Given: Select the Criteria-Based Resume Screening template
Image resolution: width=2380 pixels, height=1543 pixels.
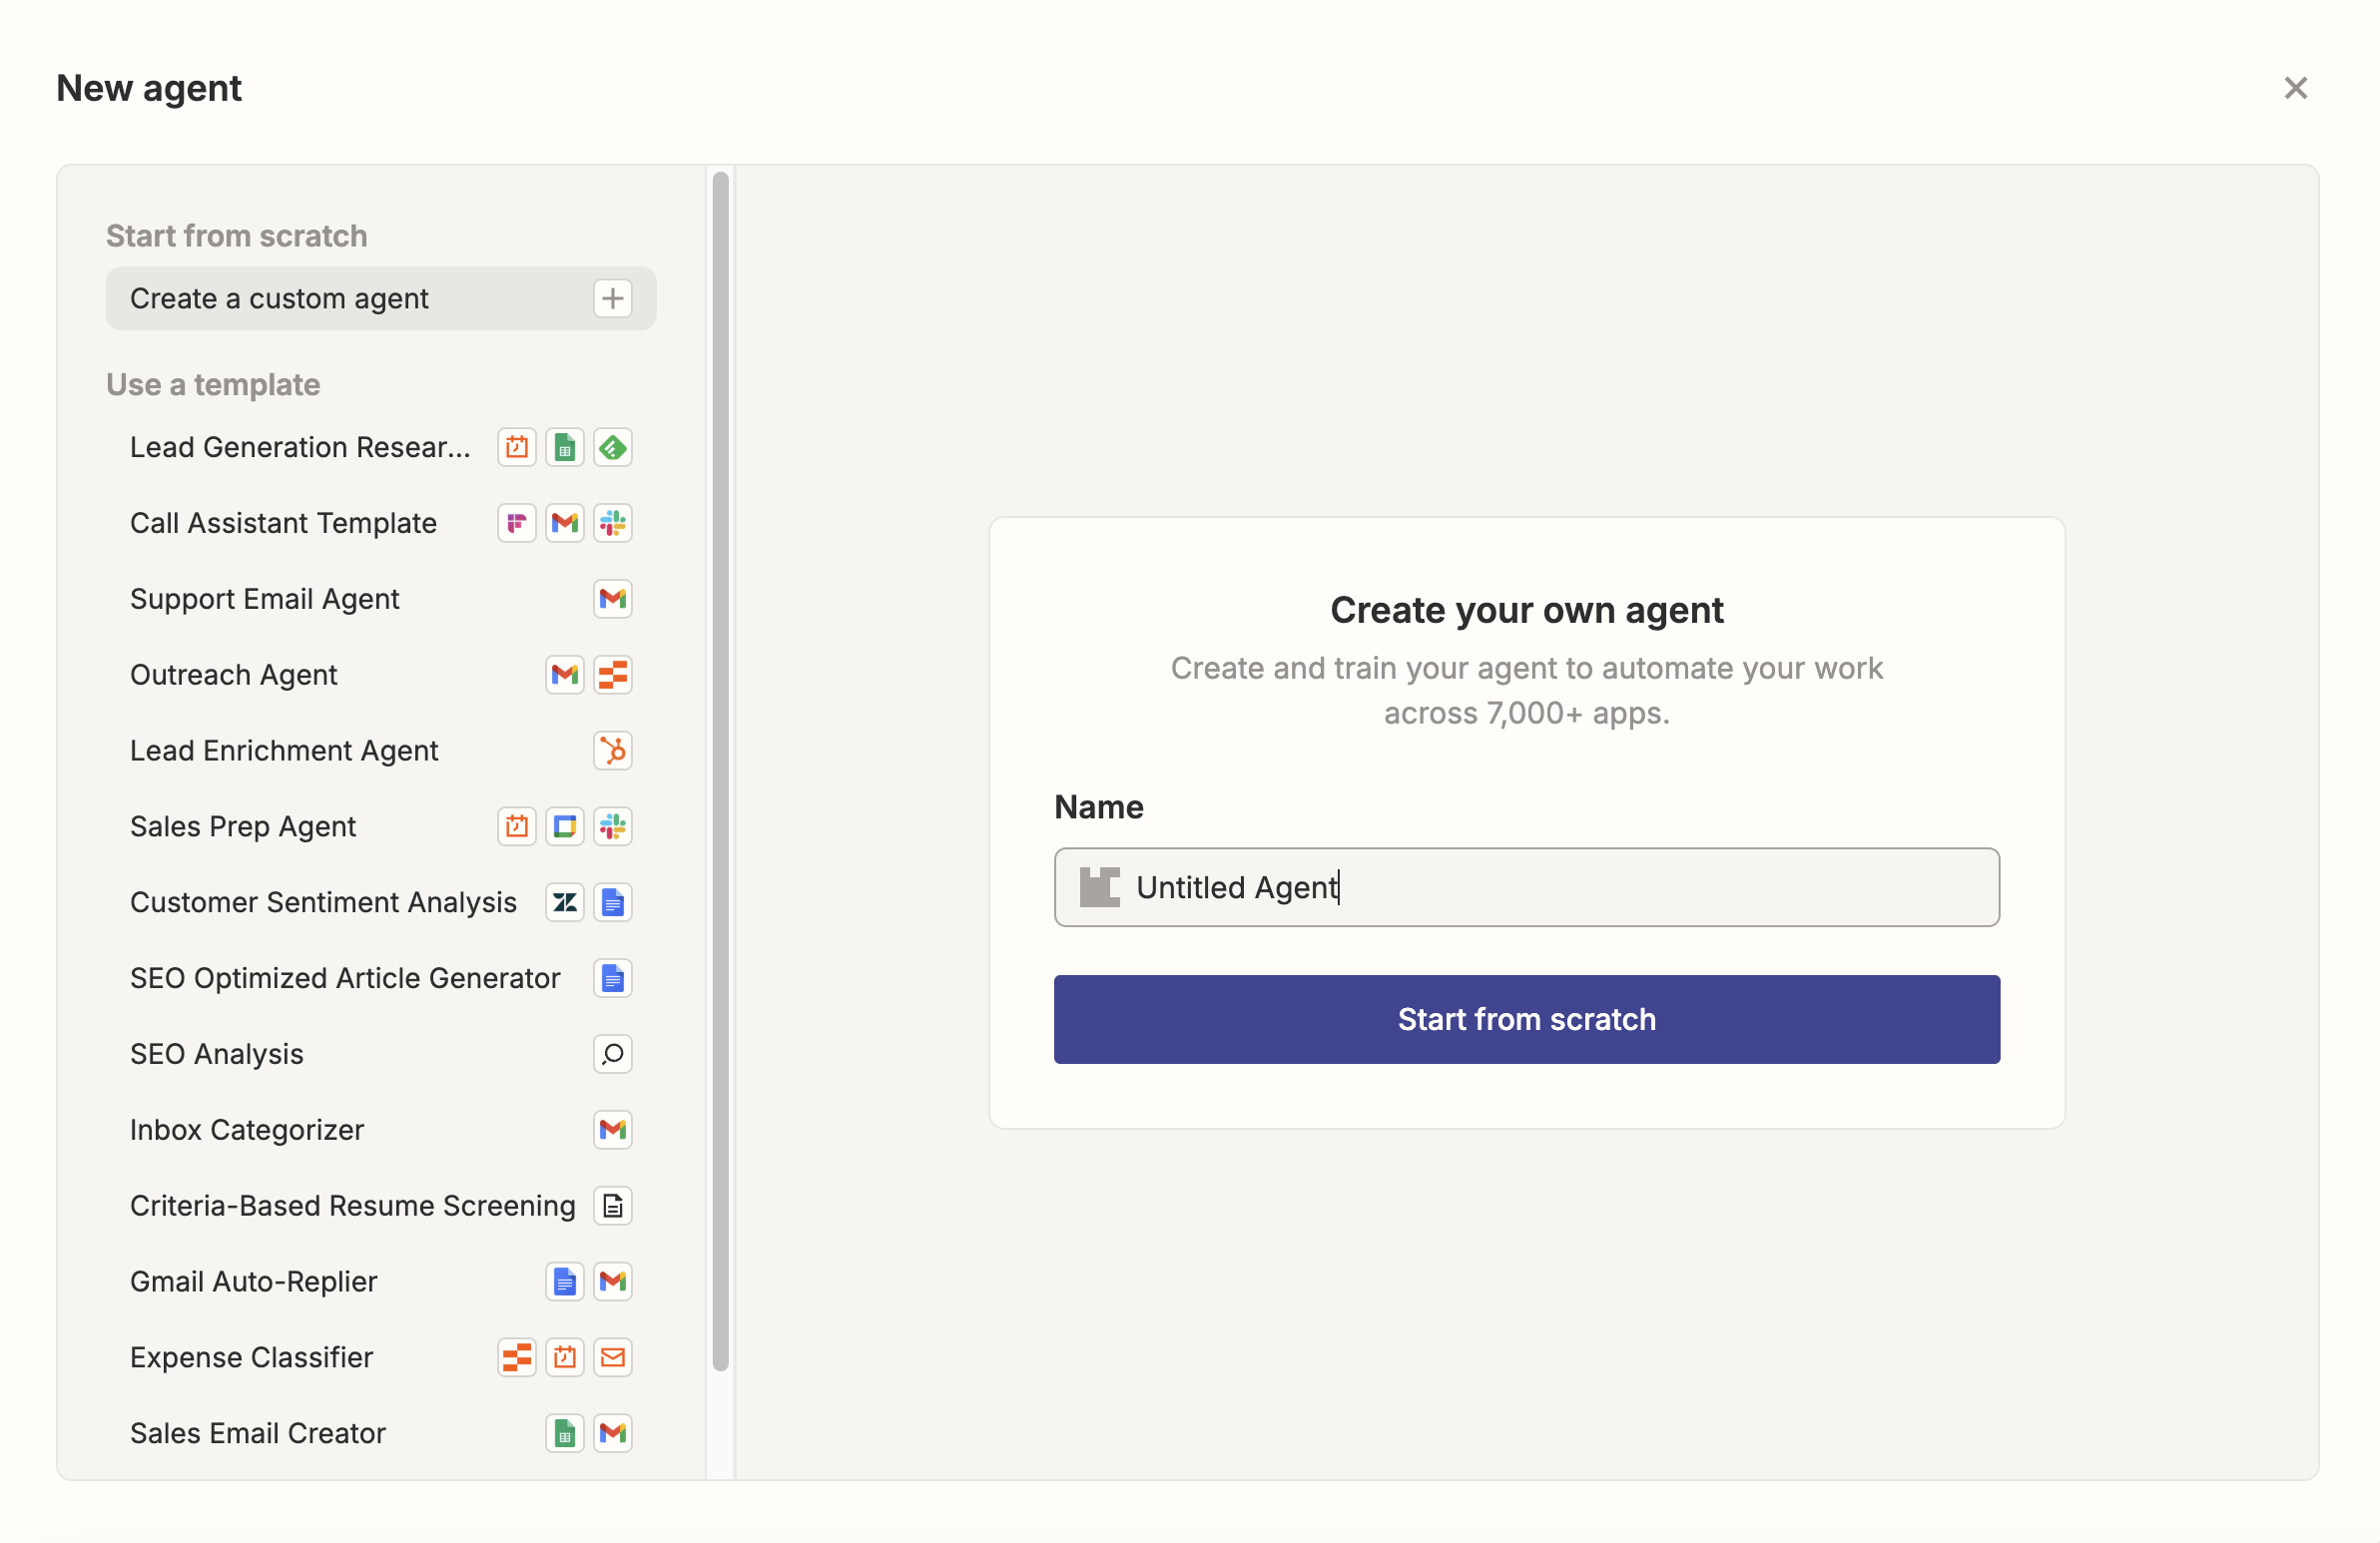Looking at the screenshot, I should point(380,1206).
